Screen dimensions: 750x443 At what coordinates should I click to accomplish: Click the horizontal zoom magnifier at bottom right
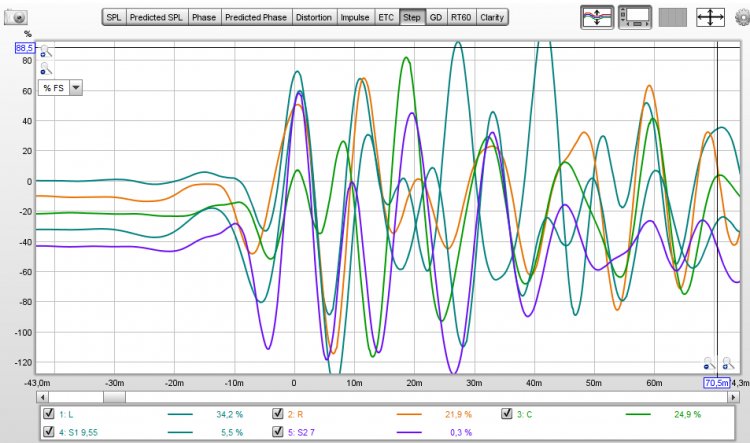pyautogui.click(x=727, y=366)
